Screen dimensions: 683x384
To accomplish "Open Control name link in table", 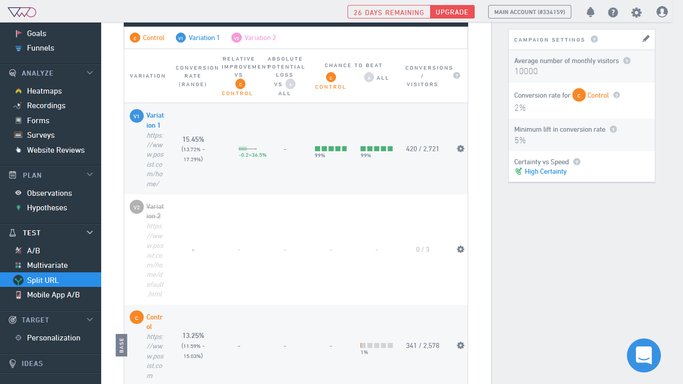I will [154, 322].
